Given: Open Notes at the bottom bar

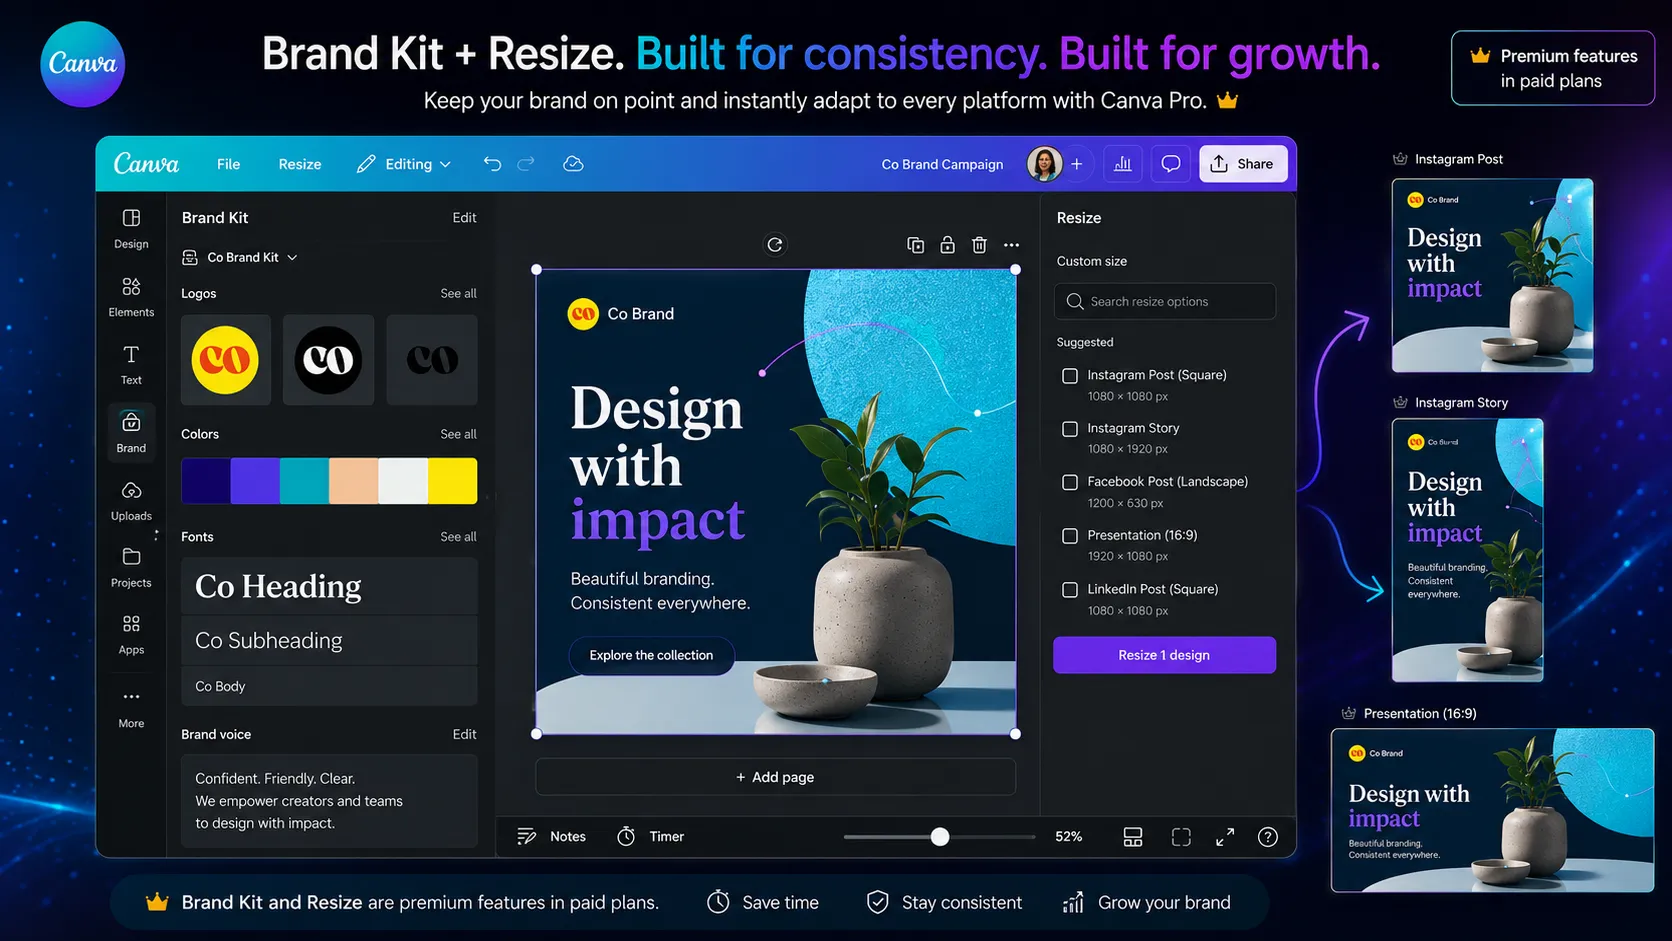Looking at the screenshot, I should click(x=551, y=836).
